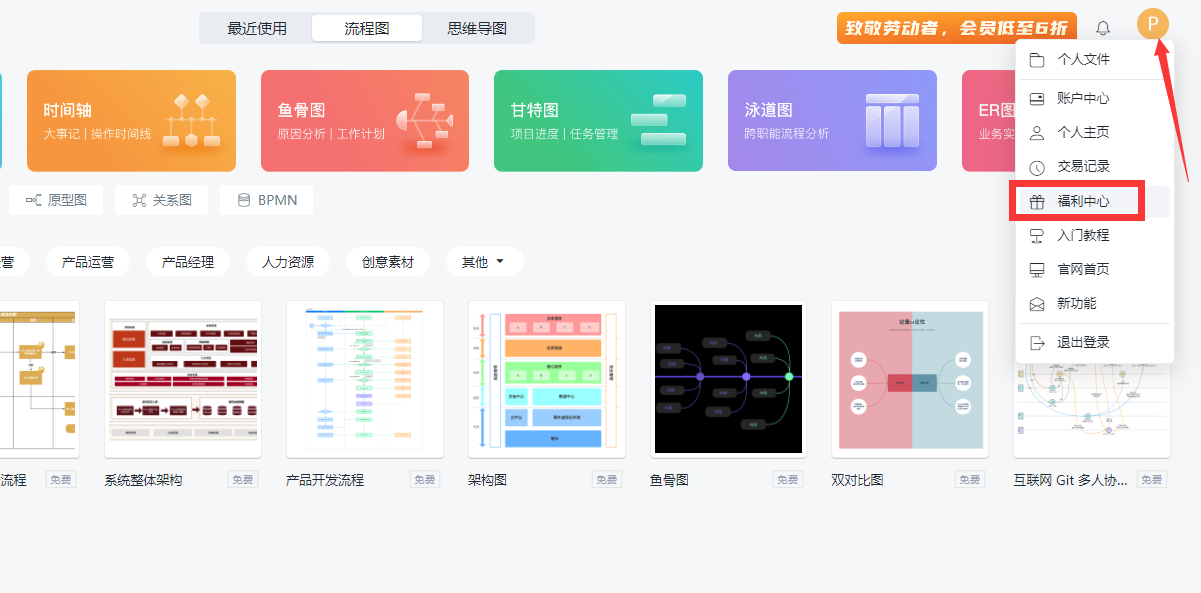Click the person icon beside 个人主页
The height and width of the screenshot is (593, 1201).
point(1037,133)
